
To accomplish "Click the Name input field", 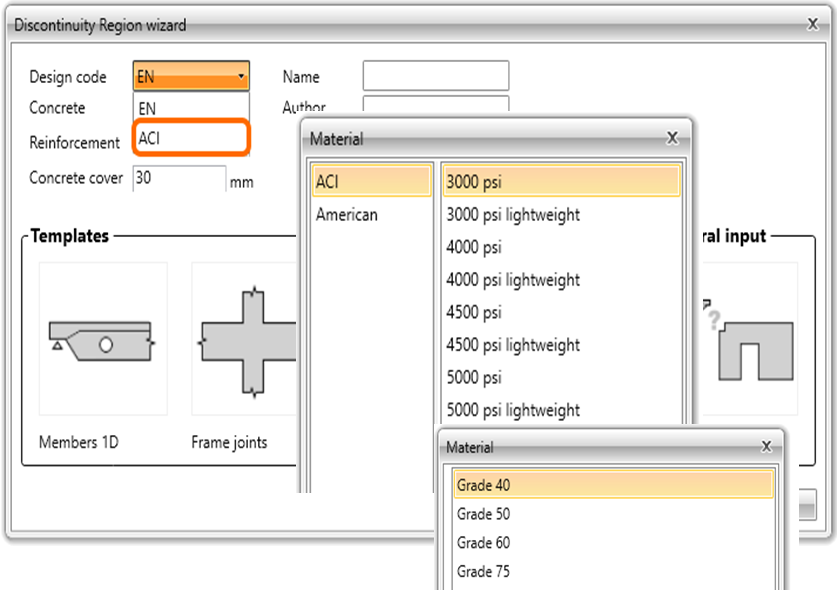I will pyautogui.click(x=435, y=76).
